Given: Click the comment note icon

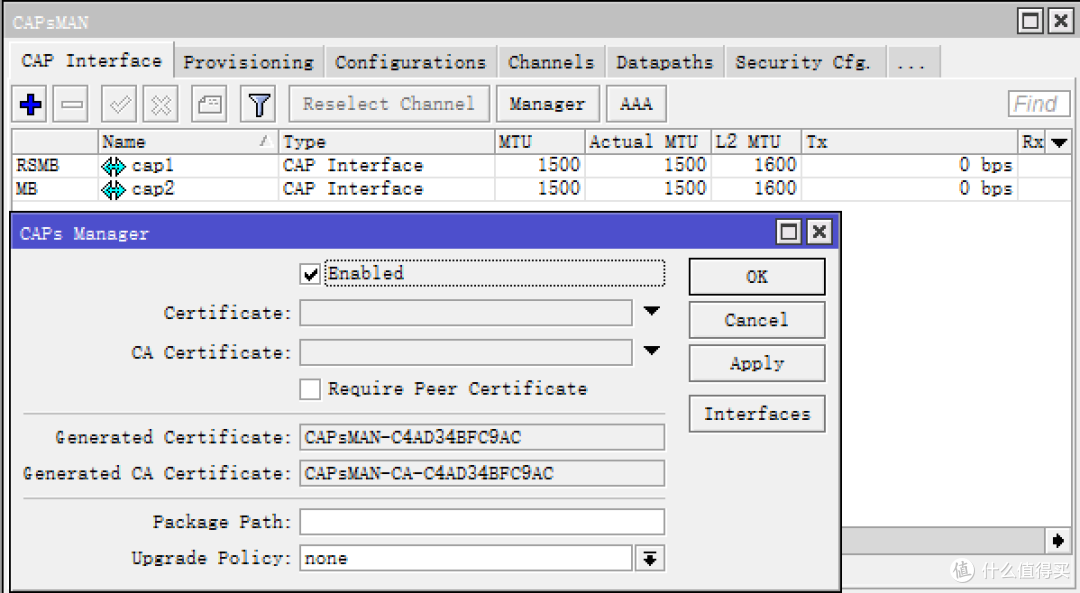Looking at the screenshot, I should pos(209,104).
